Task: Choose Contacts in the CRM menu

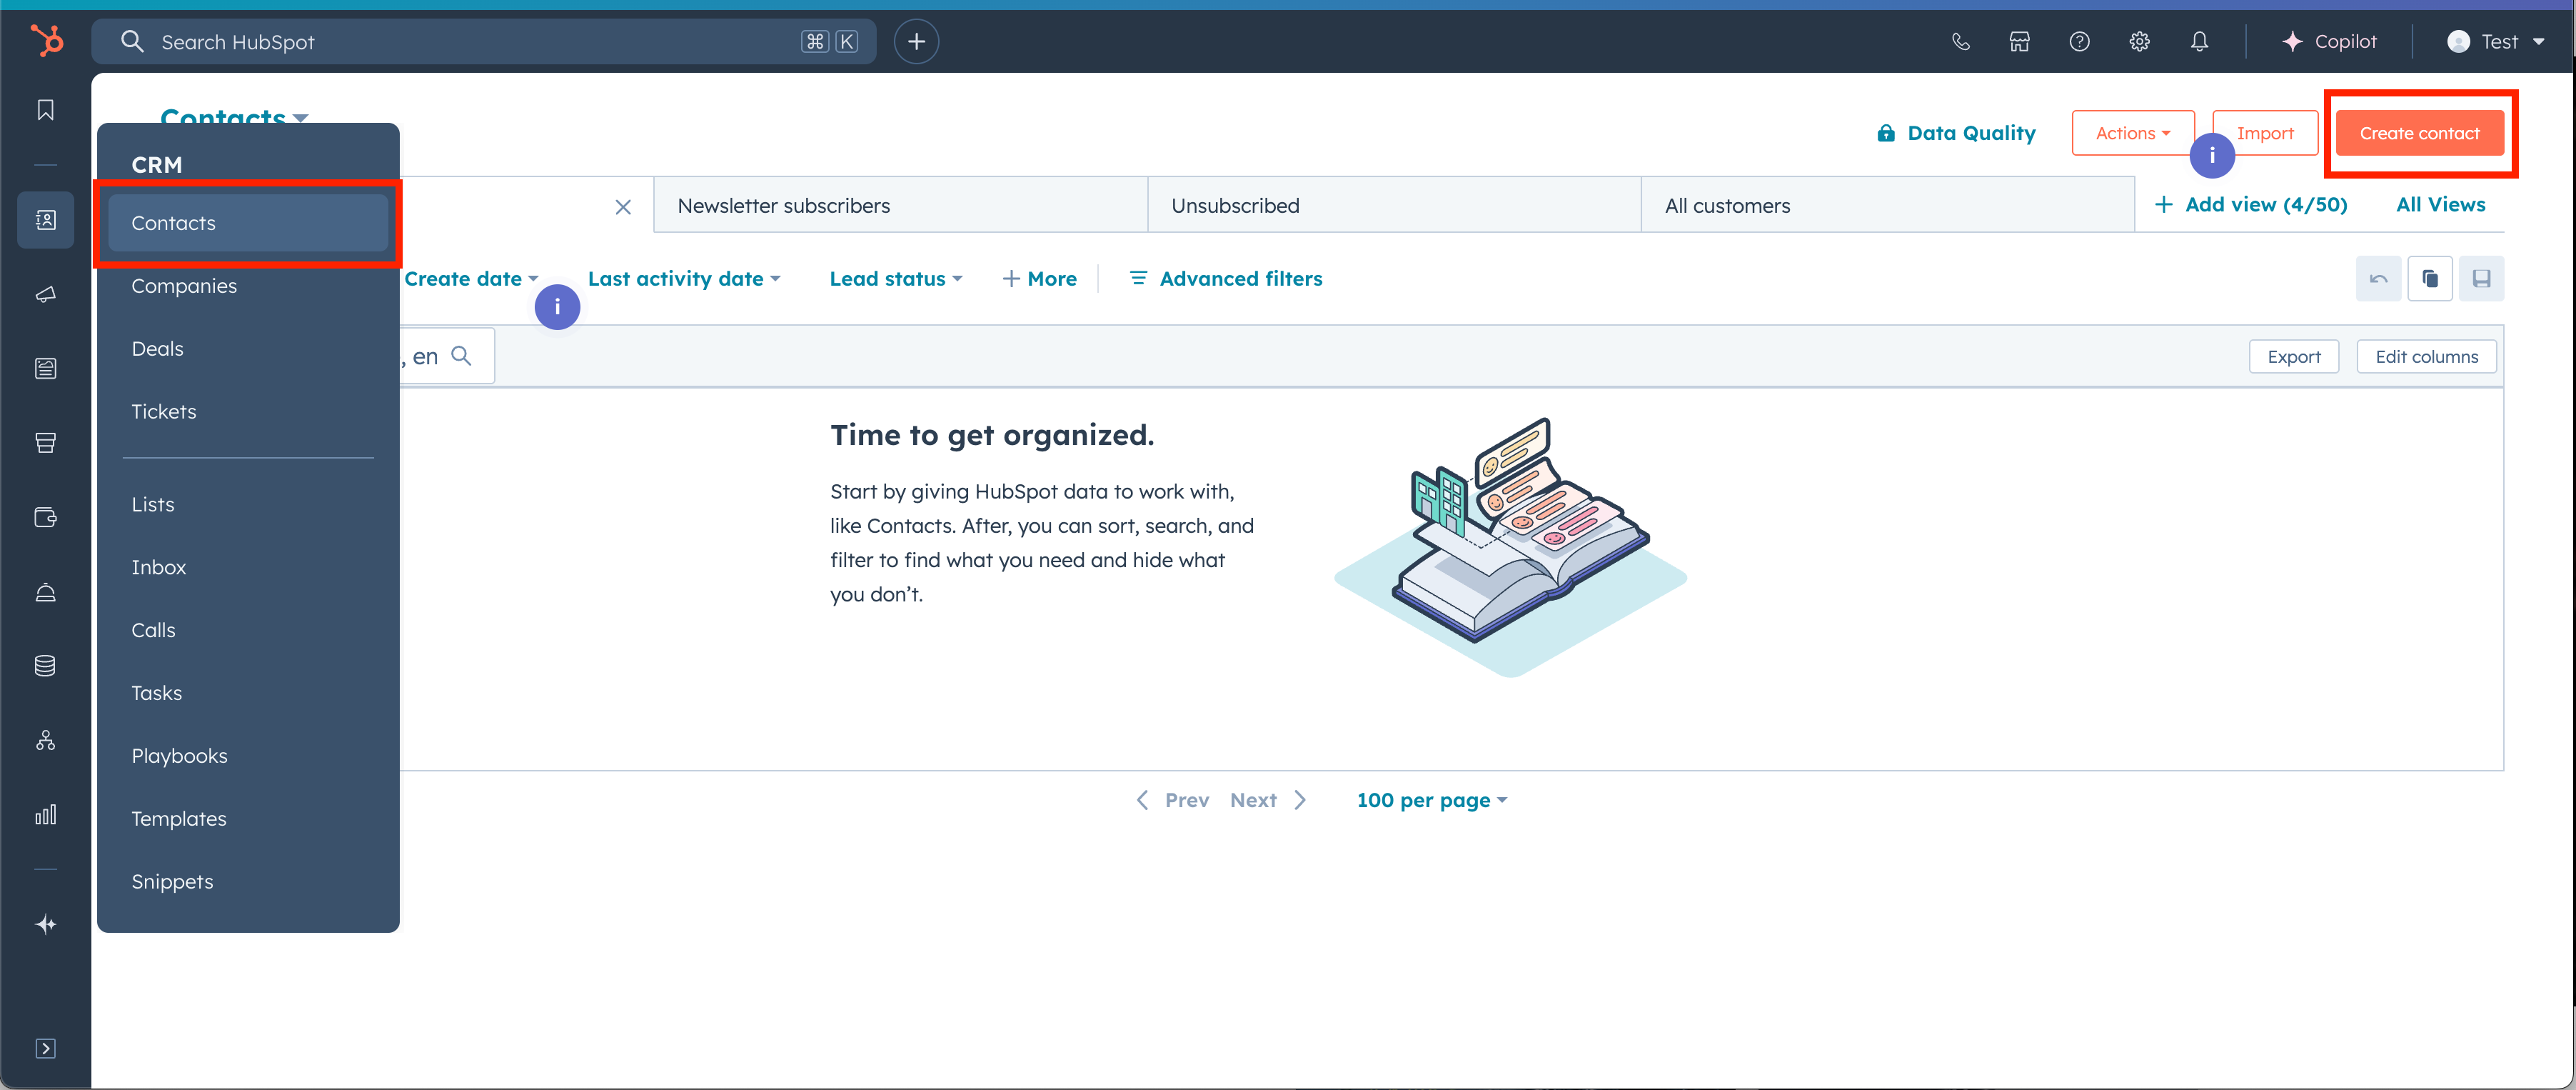Action: click(x=248, y=223)
